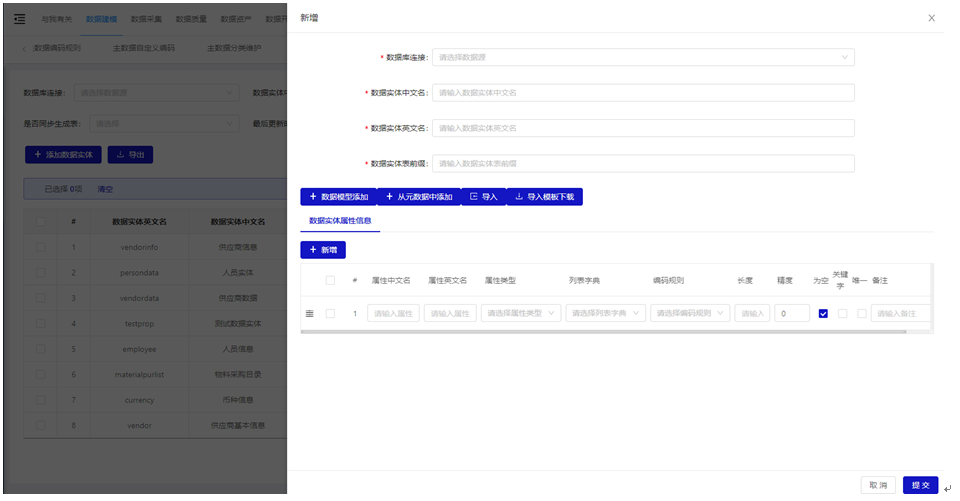The width and height of the screenshot is (960, 501).
Task: Check the checkbox for the testprop row
Action: [x=40, y=323]
